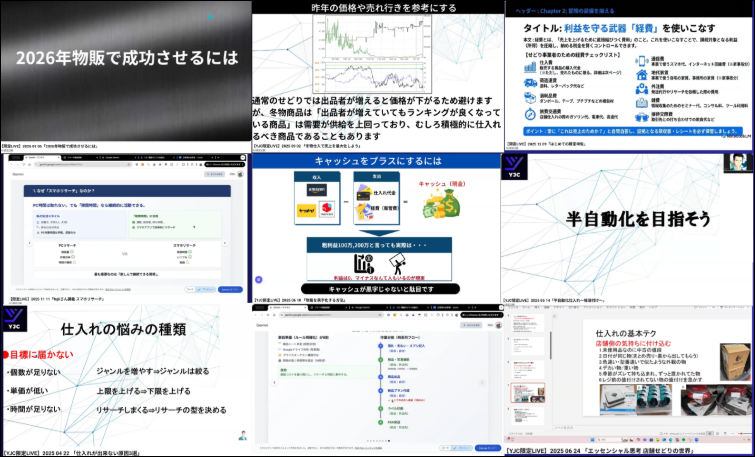Open the 'なぜスマホリサーチなのか' Gemini thumbnail

click(126, 224)
